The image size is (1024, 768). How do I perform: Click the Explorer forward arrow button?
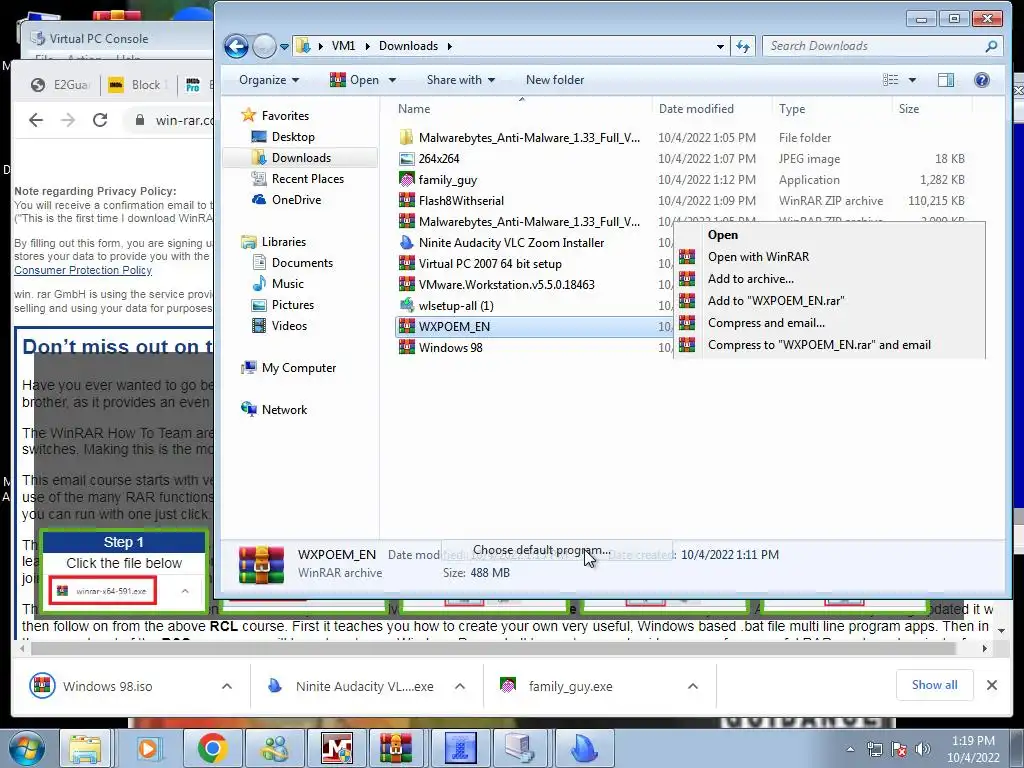pyautogui.click(x=264, y=46)
